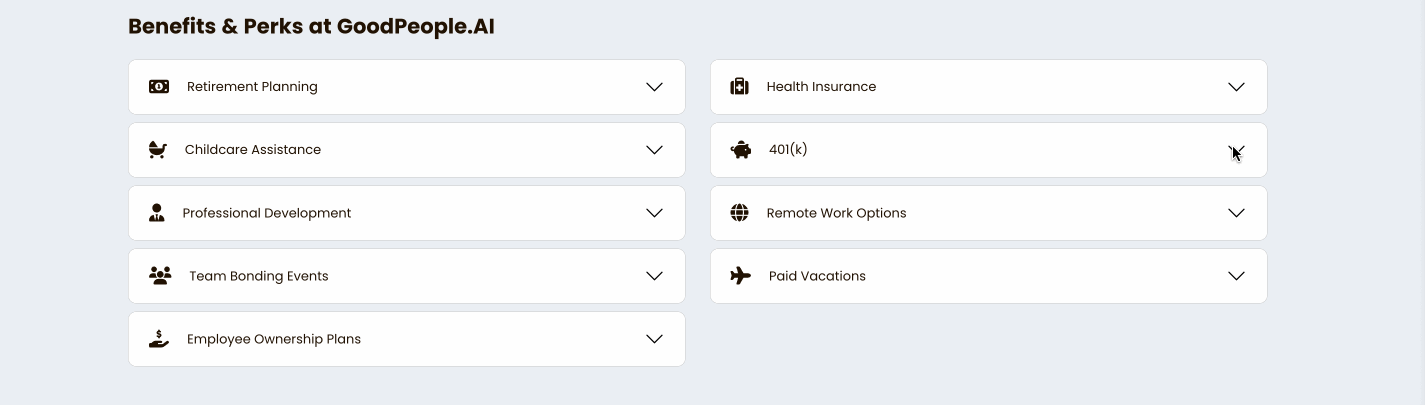
Task: Click the medical kit icon for Health Insurance
Action: [740, 87]
